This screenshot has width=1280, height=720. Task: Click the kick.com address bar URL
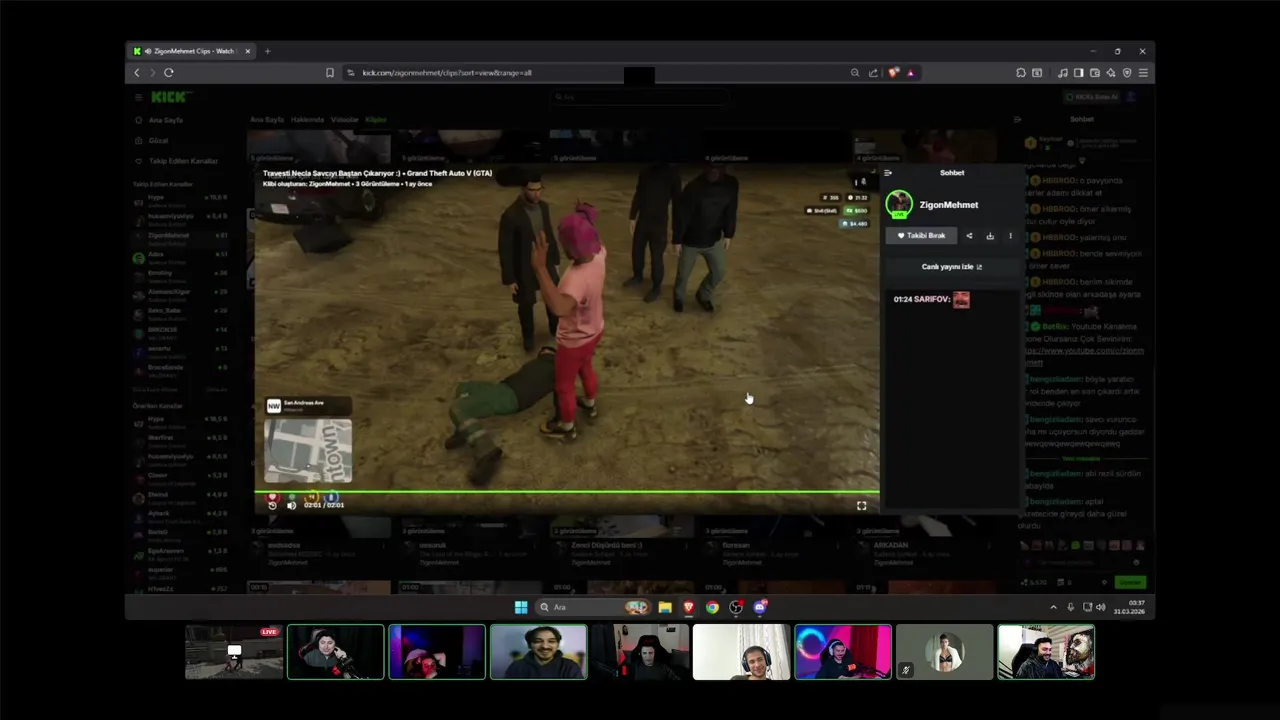coord(447,73)
